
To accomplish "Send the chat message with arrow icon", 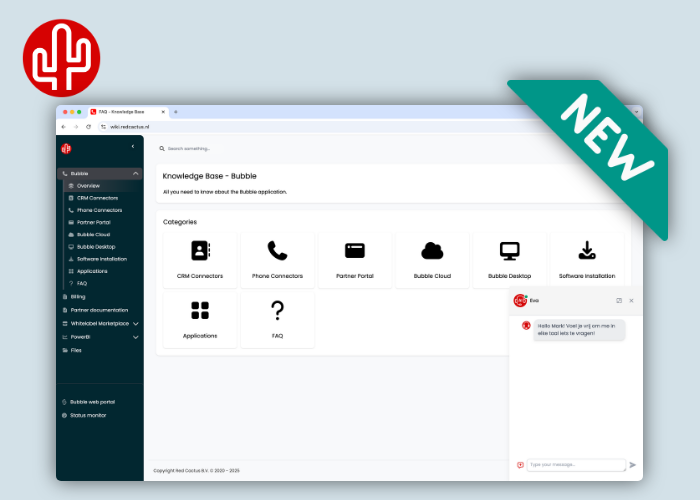I will [633, 465].
